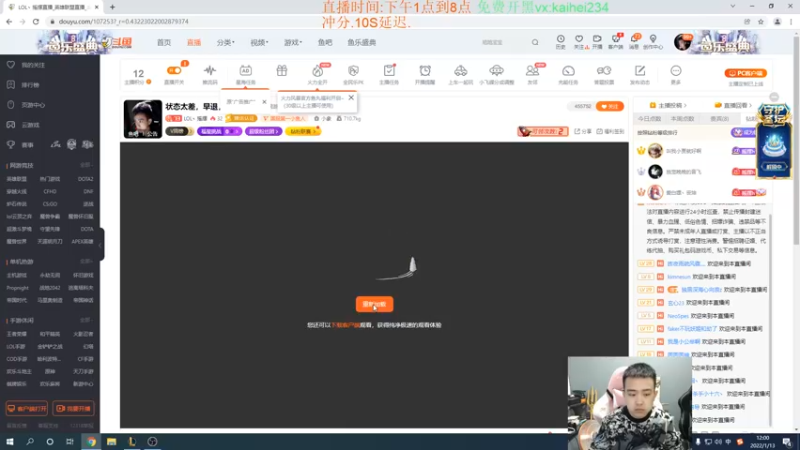Close the ad promotion tooltip

[264, 102]
